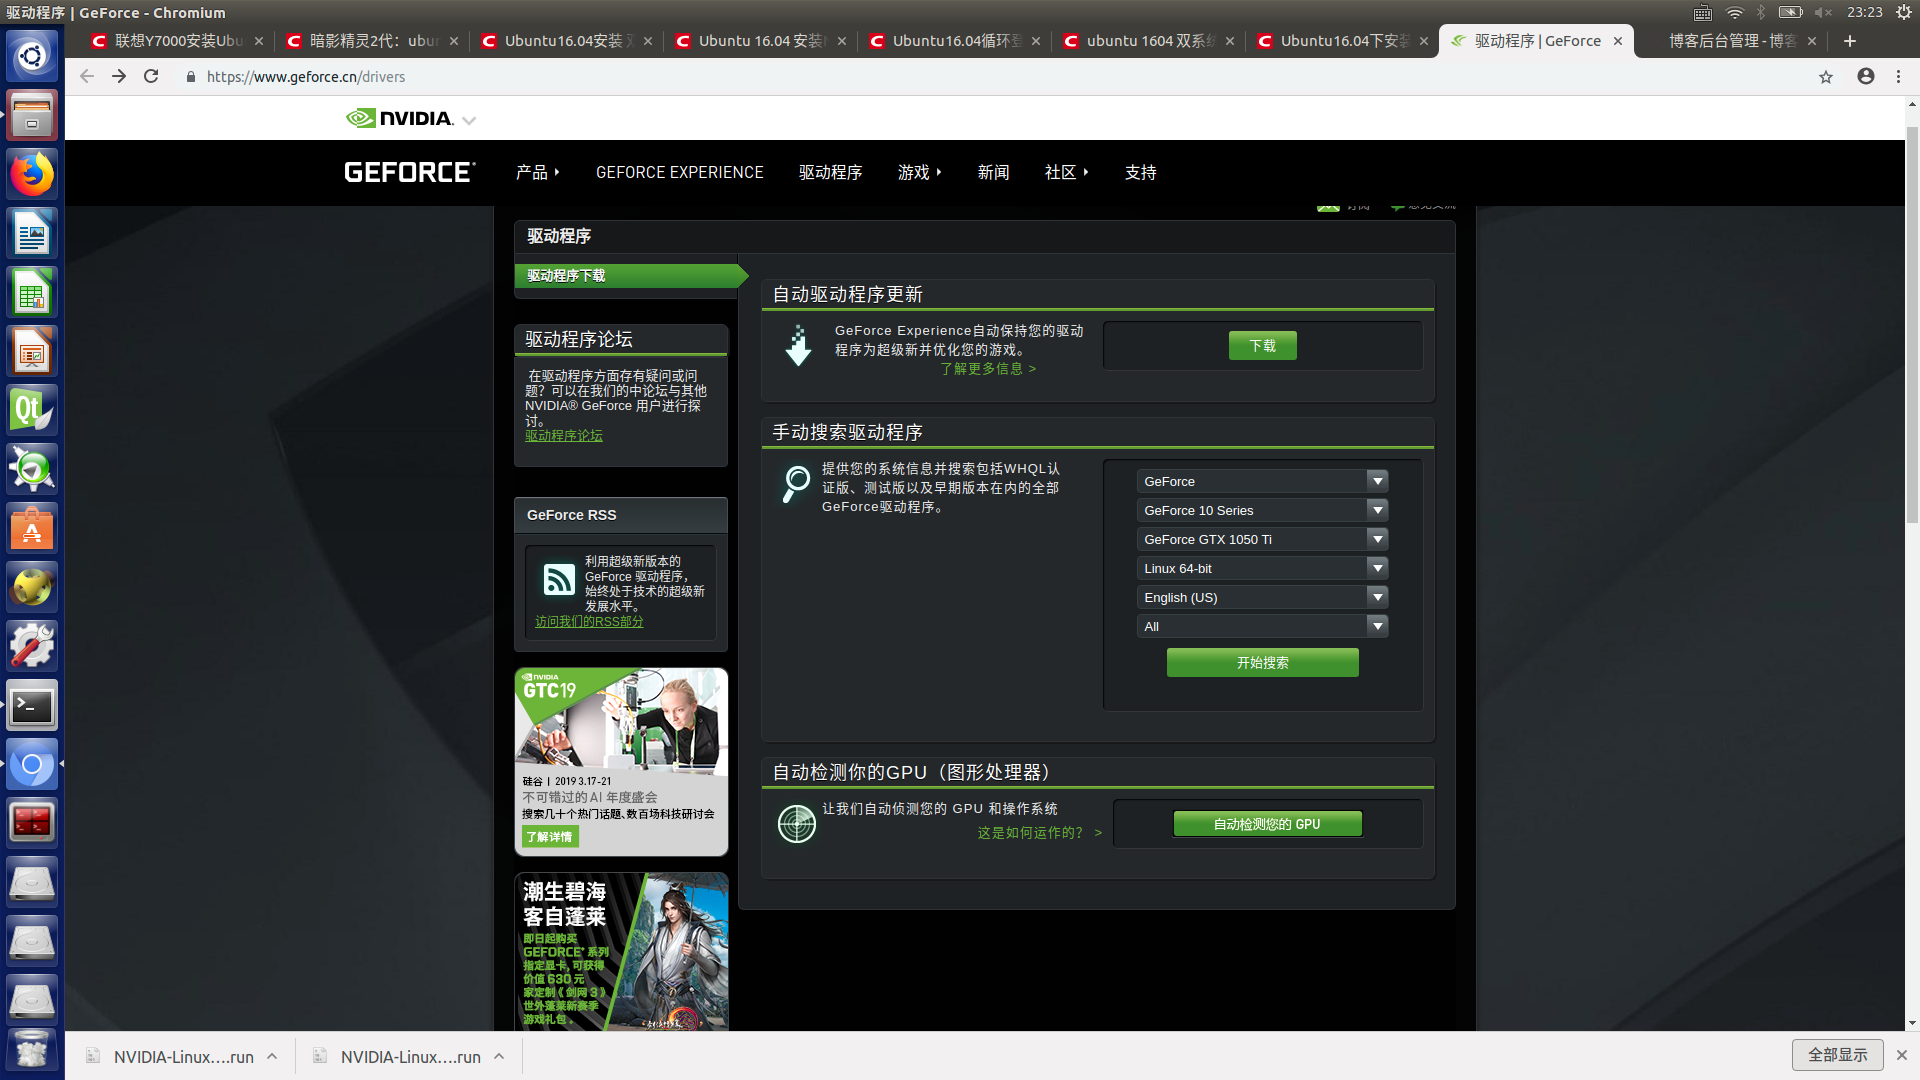The width and height of the screenshot is (1920, 1080).
Task: Go back to previous page
Action: point(87,76)
